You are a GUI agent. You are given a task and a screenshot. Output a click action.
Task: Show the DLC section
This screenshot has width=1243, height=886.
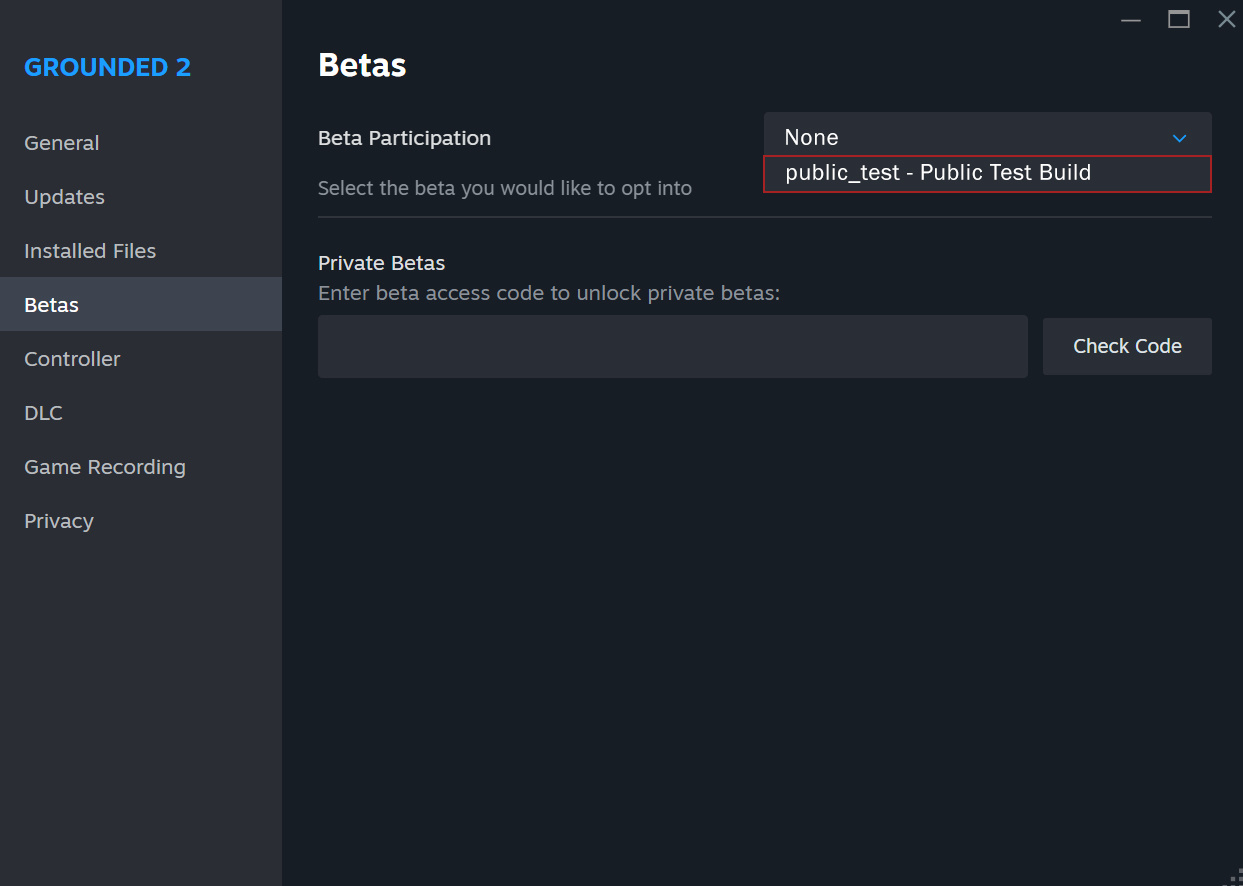[x=44, y=413]
